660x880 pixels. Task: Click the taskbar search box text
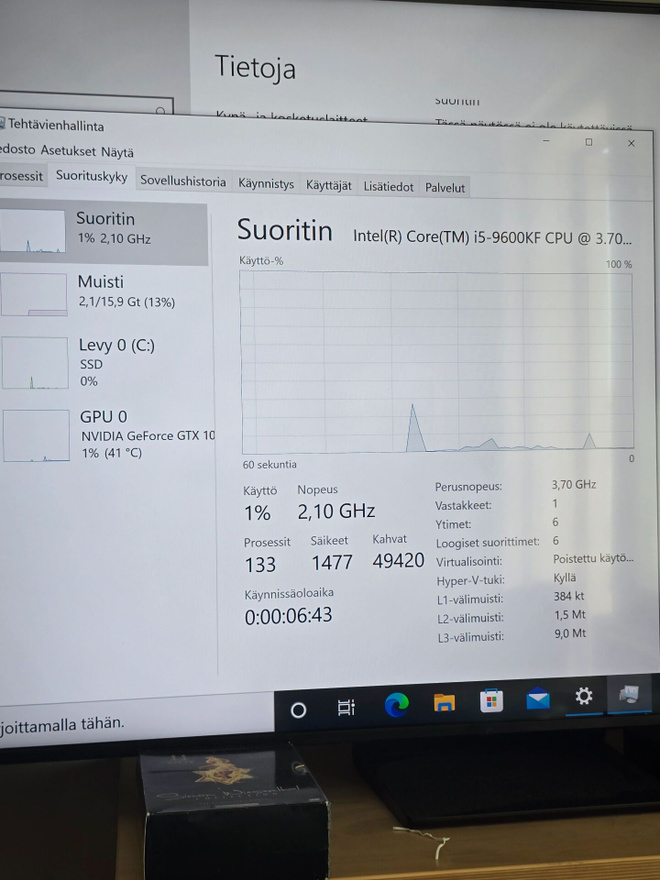pyautogui.click(x=62, y=725)
